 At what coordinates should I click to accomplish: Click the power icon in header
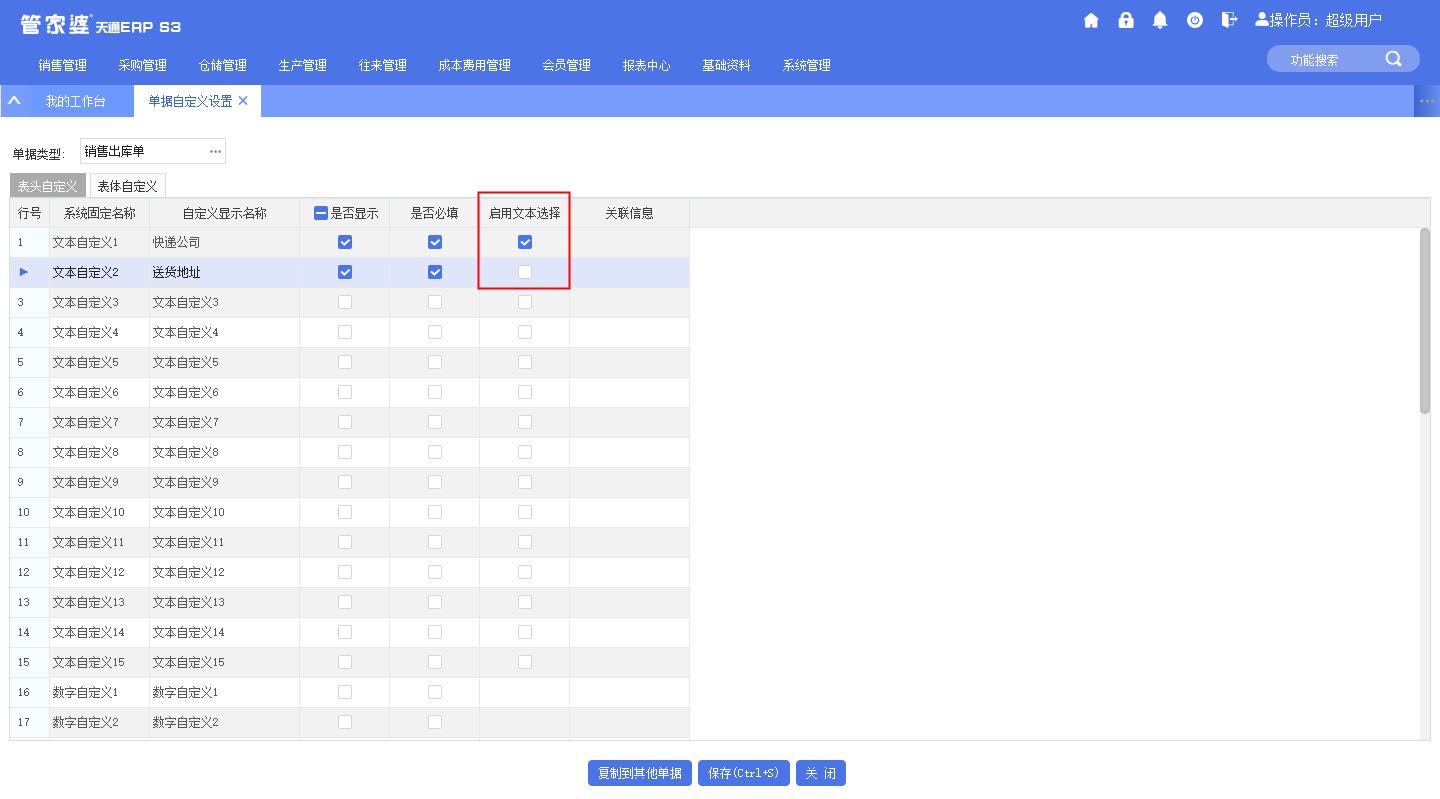[1195, 20]
